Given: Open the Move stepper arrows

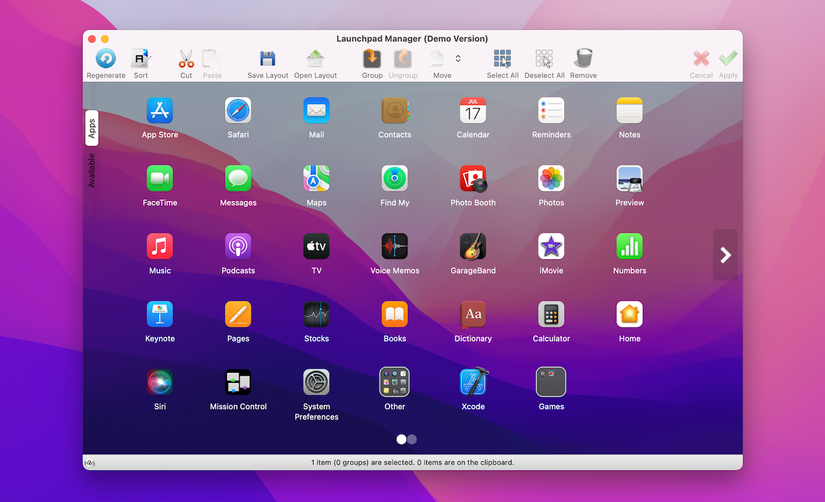Looking at the screenshot, I should [458, 59].
